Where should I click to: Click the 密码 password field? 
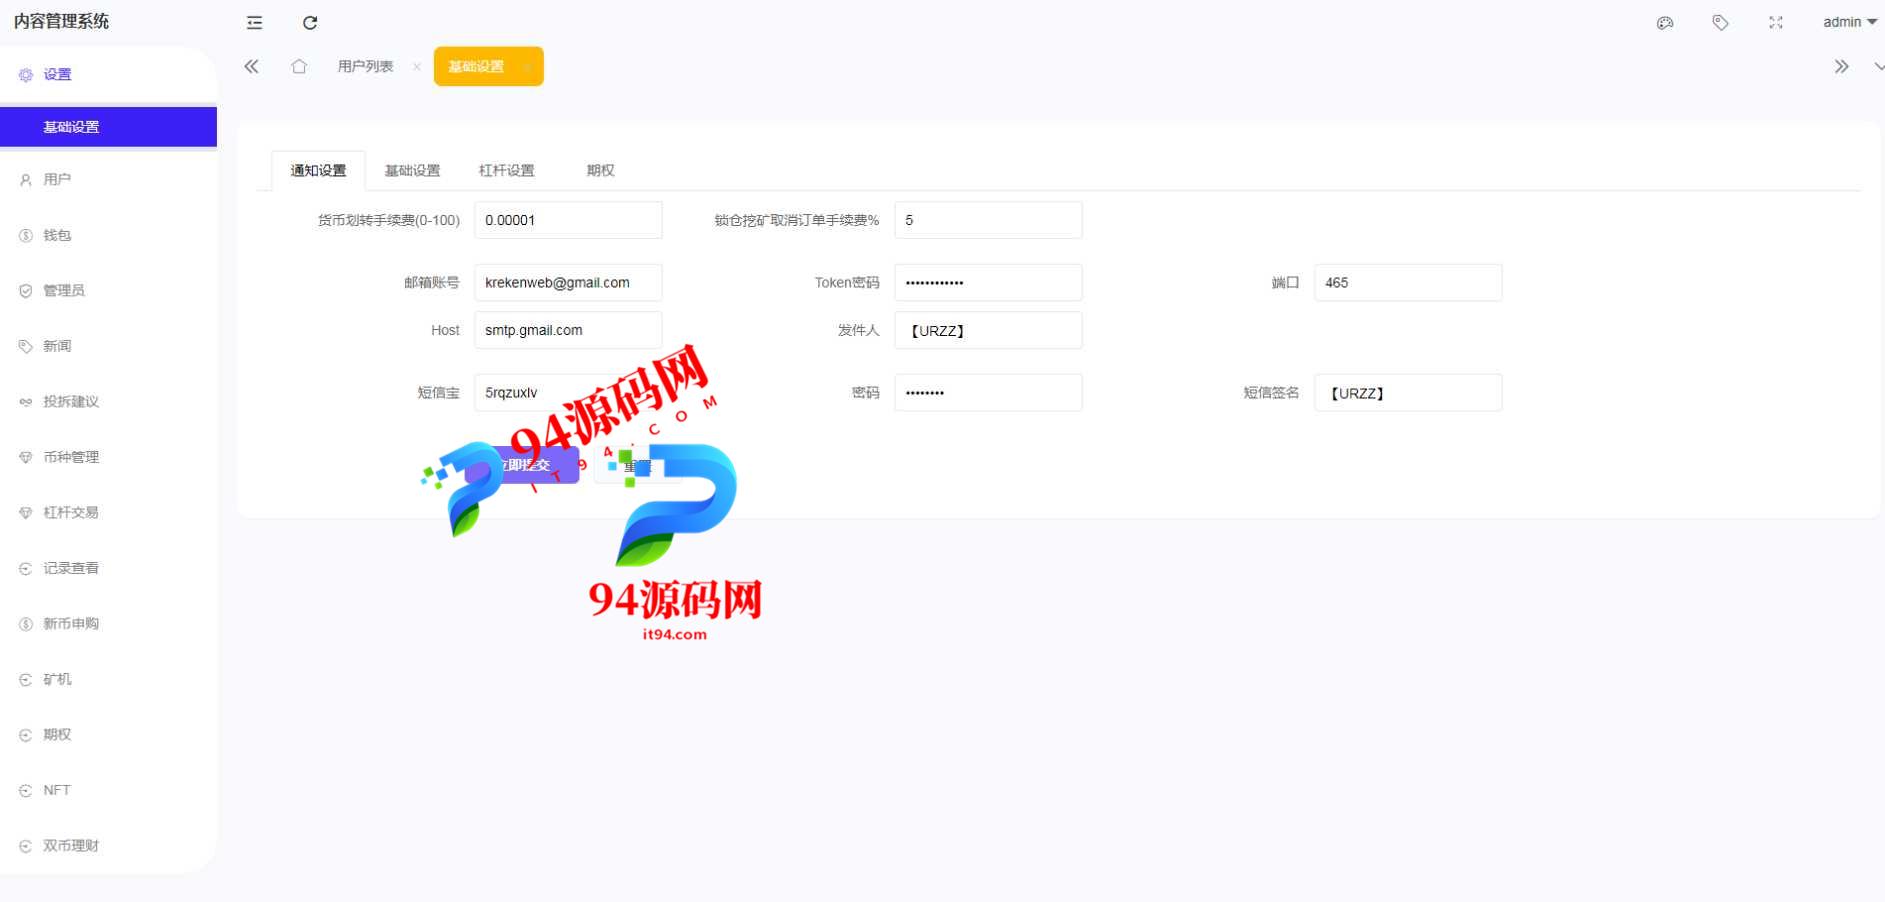coord(988,393)
